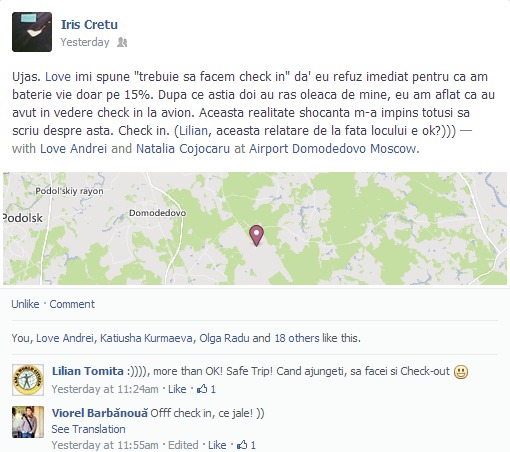
Task: Like Lilian Tomita's comment
Action: 177,389
